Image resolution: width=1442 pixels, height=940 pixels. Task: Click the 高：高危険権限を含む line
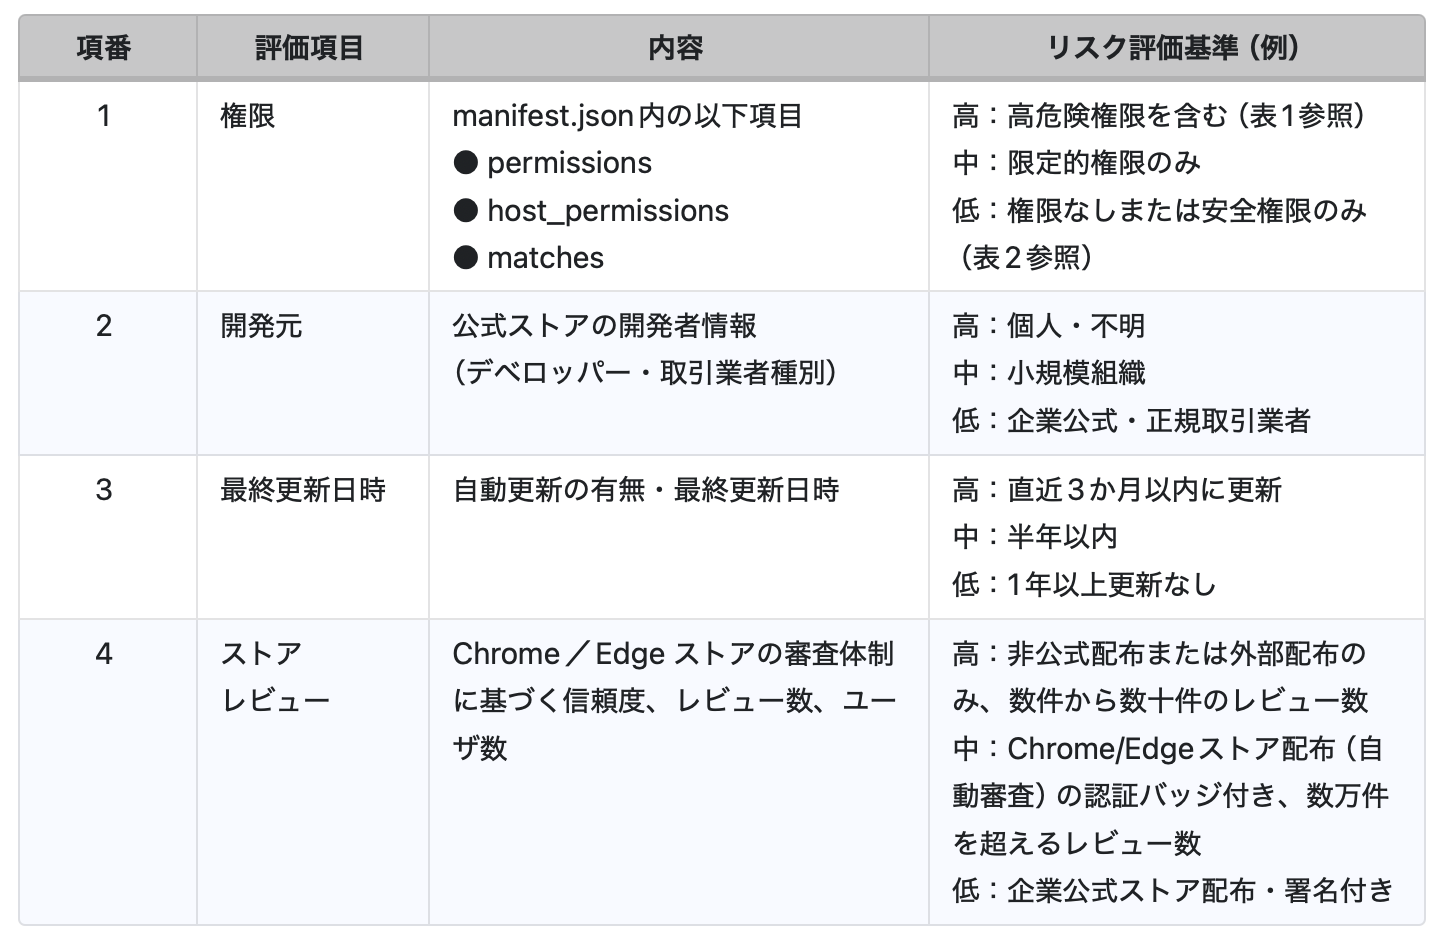coord(1158,116)
